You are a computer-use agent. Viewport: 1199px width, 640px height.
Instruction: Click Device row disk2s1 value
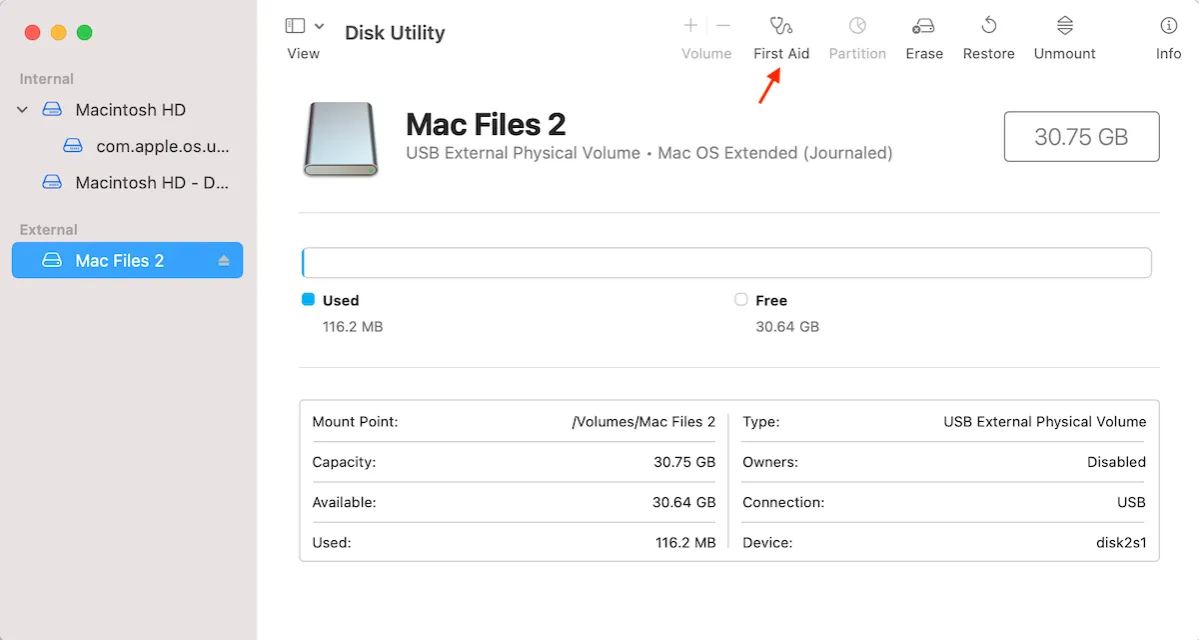click(x=1121, y=542)
